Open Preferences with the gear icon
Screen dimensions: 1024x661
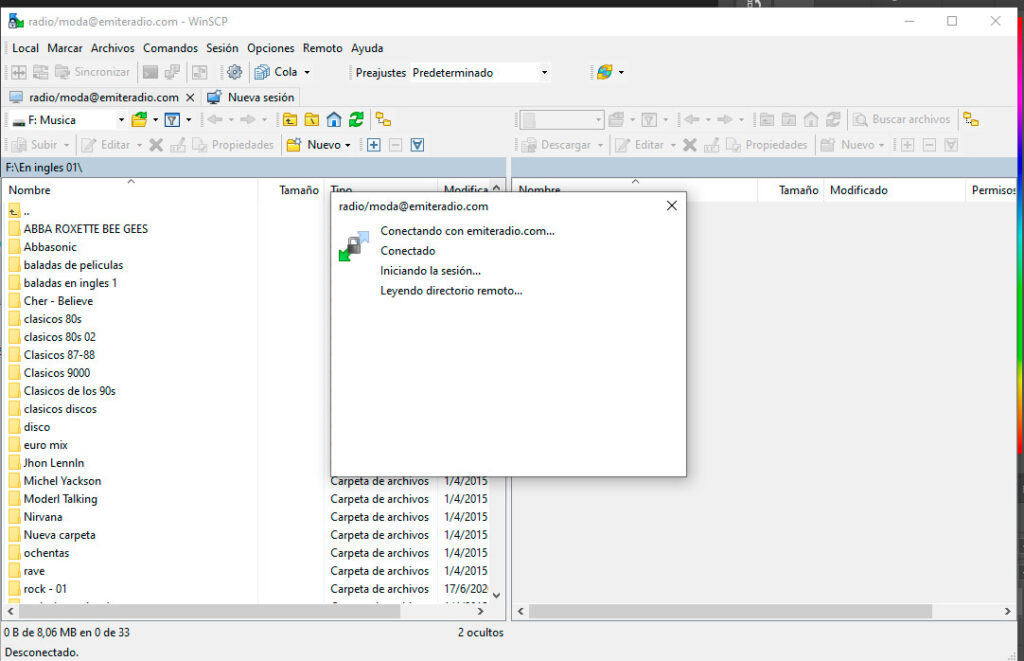pos(234,73)
